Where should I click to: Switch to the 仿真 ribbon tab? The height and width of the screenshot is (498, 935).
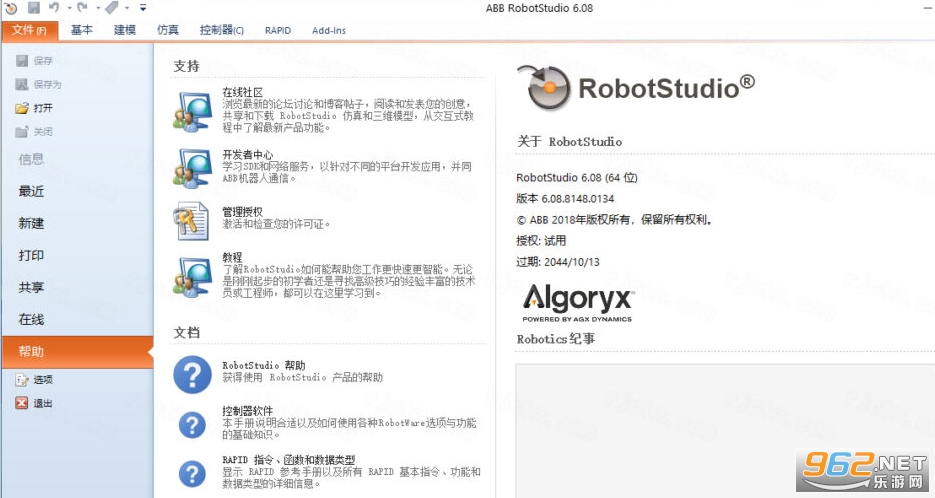[x=168, y=30]
